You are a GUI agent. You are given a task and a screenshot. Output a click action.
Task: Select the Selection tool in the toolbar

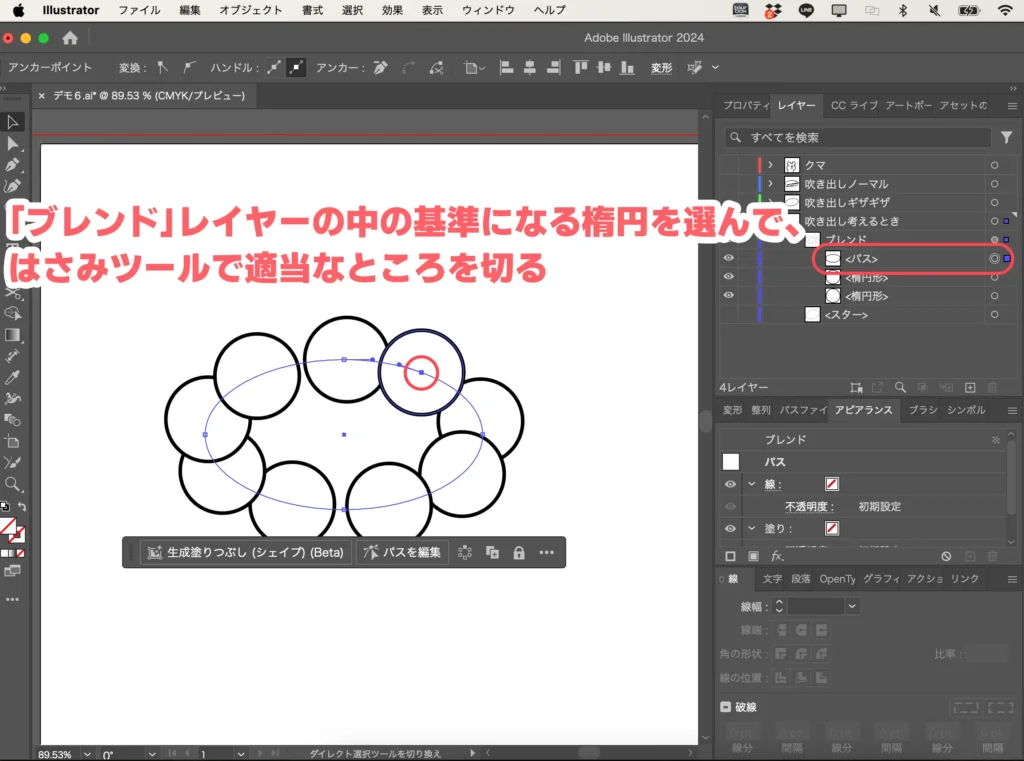click(13, 122)
